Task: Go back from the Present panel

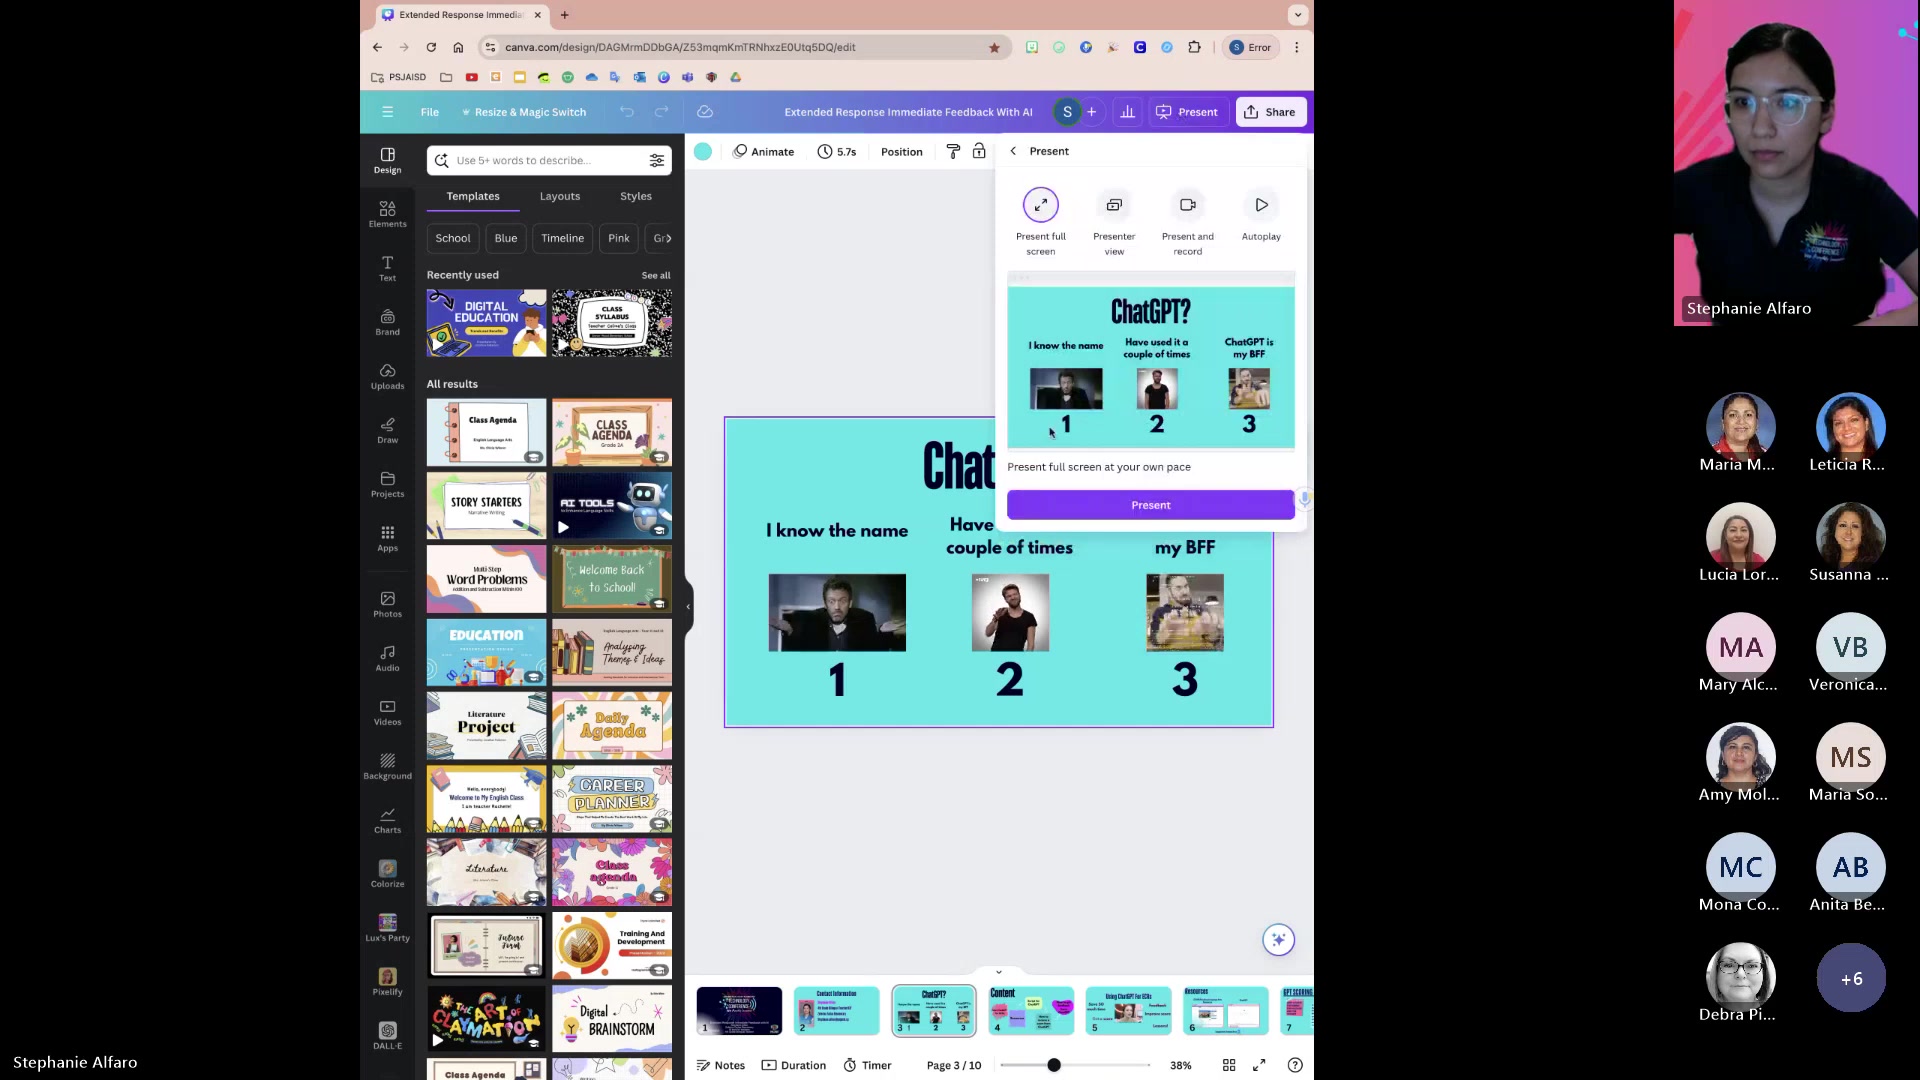Action: (x=1013, y=151)
